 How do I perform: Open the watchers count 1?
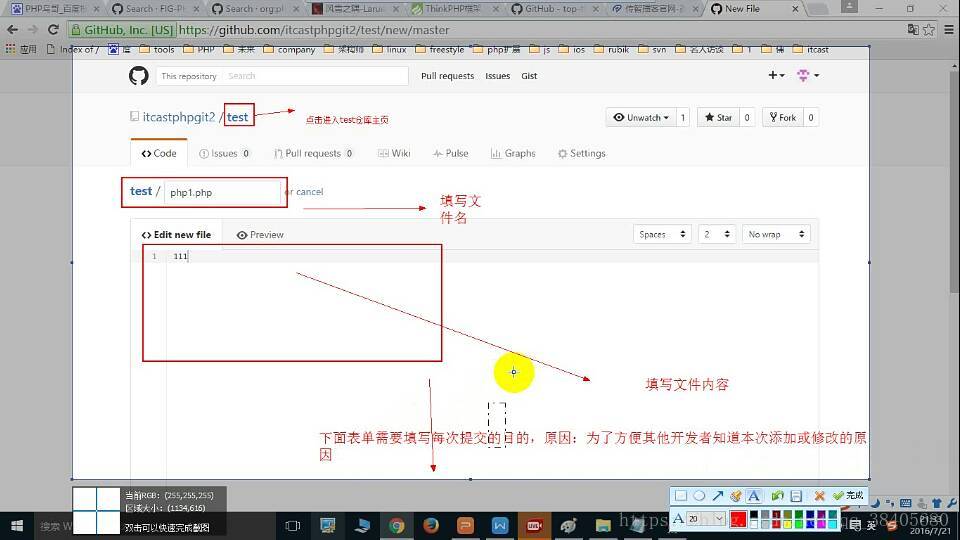(x=683, y=117)
